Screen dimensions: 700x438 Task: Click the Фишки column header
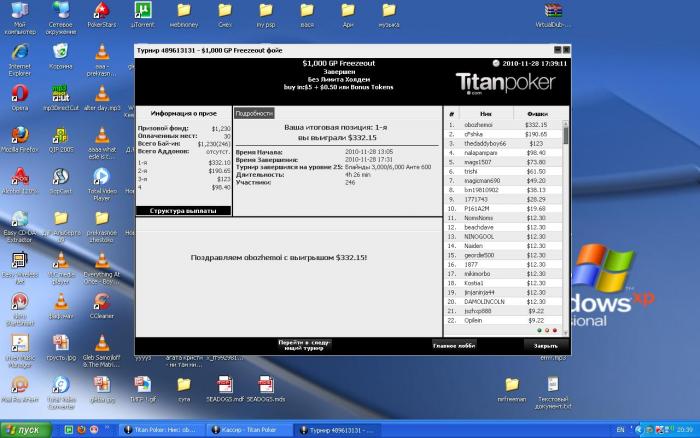537,114
